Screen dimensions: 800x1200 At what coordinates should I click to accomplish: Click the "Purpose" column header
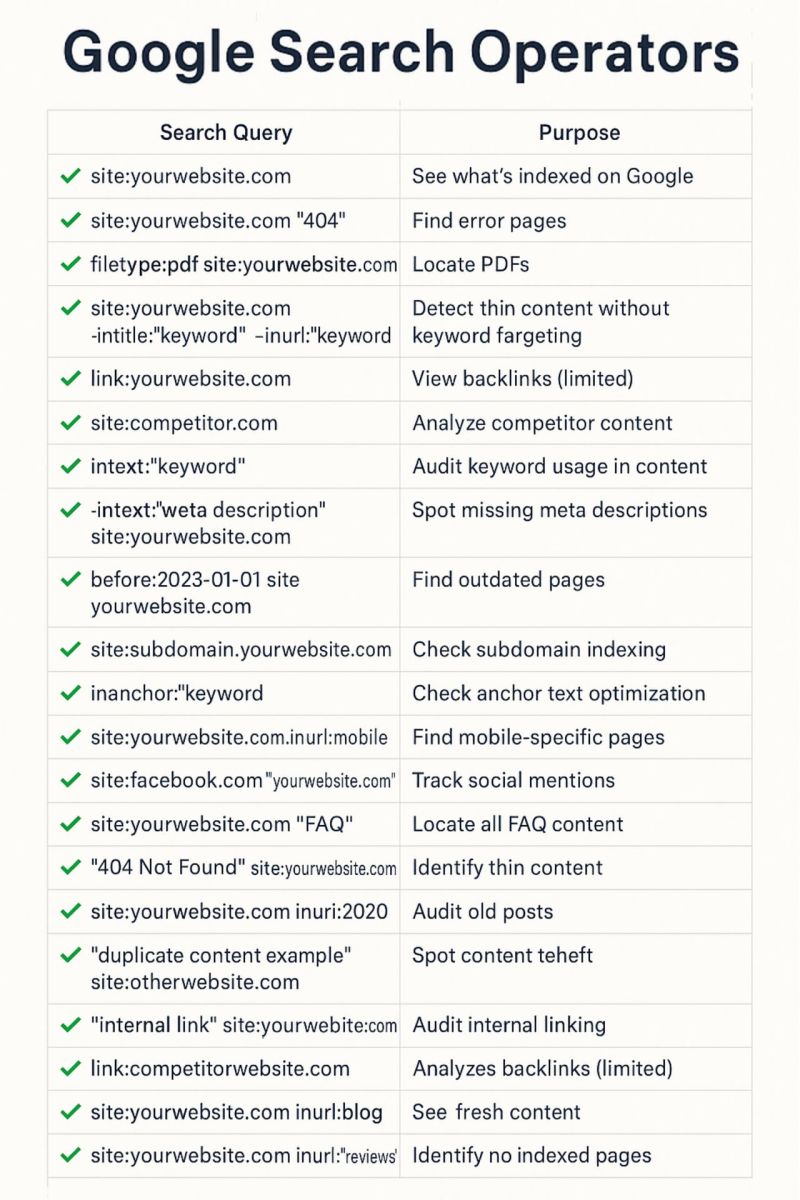579,132
